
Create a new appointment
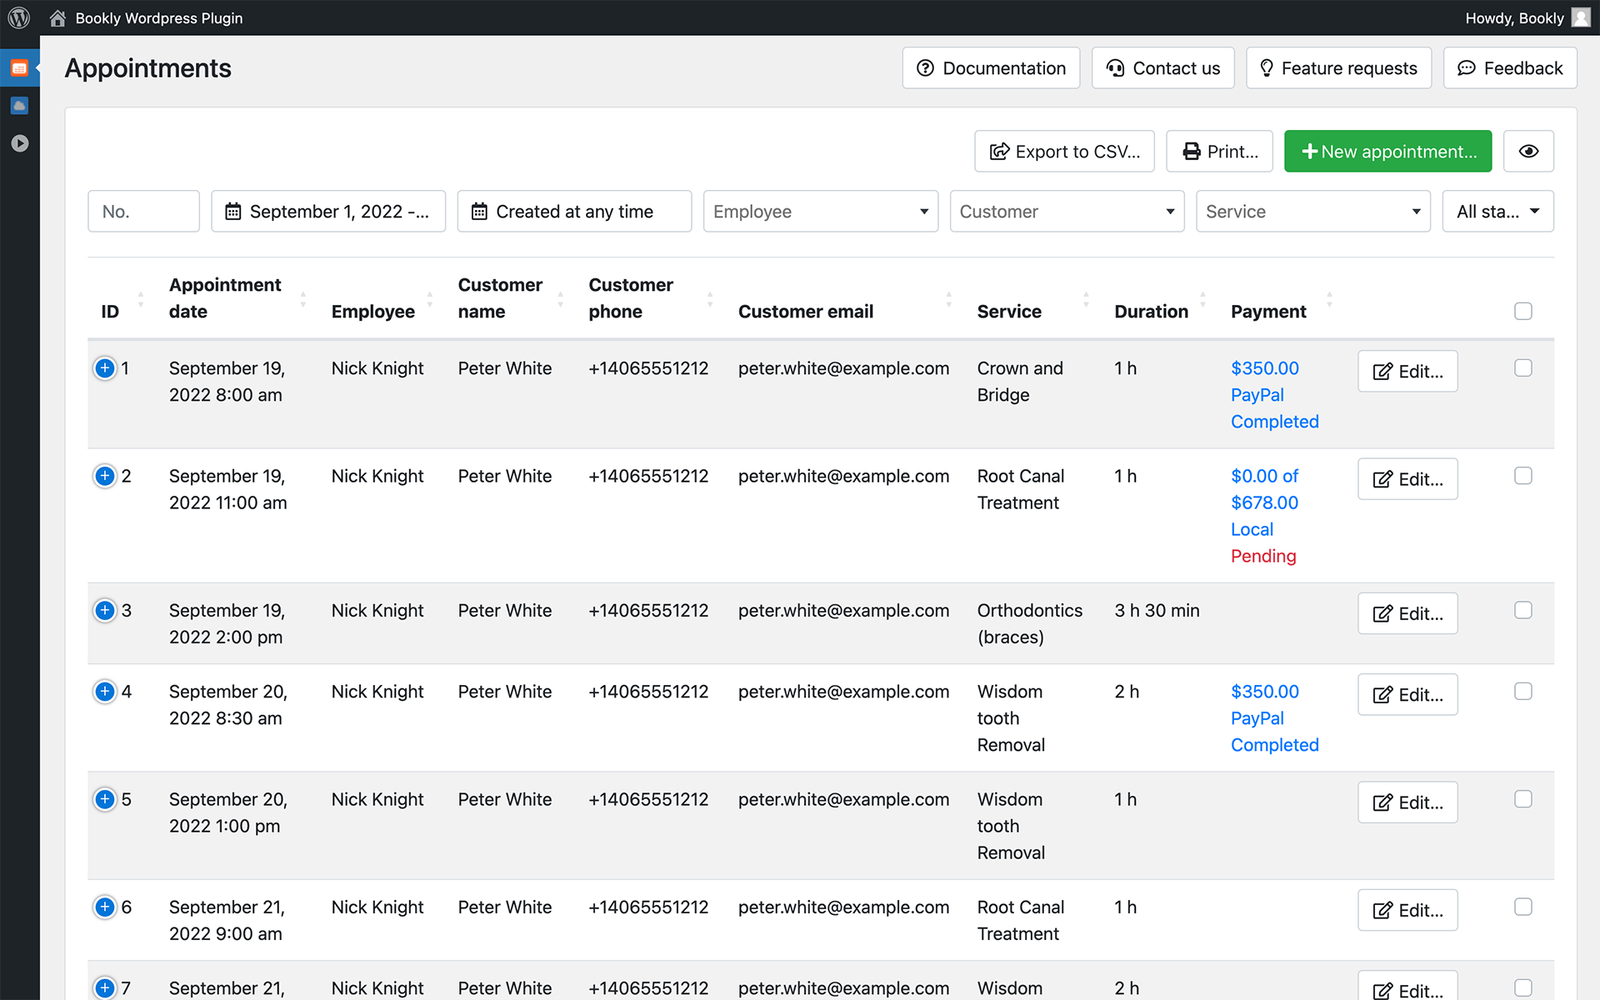[x=1387, y=151]
